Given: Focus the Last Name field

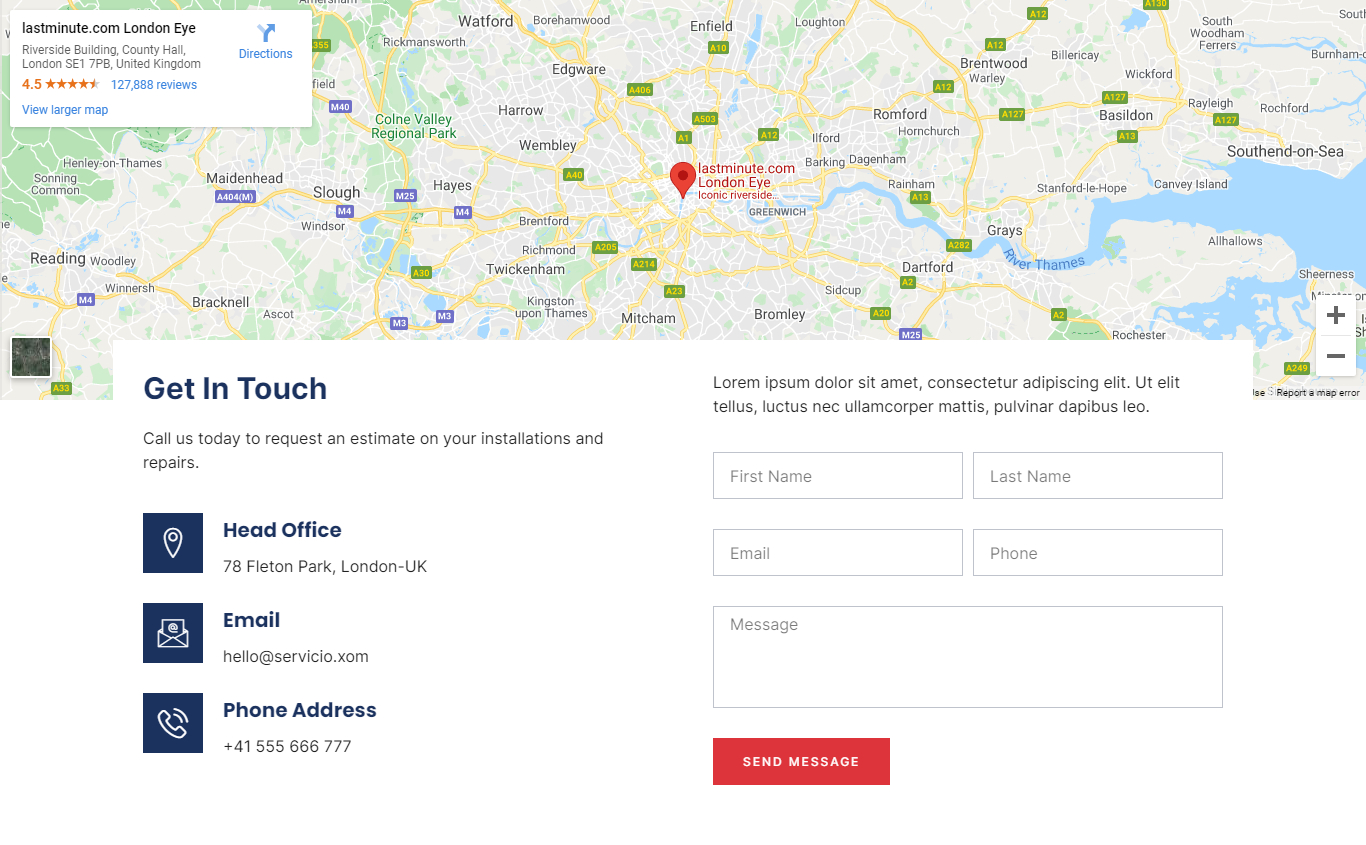Looking at the screenshot, I should tap(1098, 476).
